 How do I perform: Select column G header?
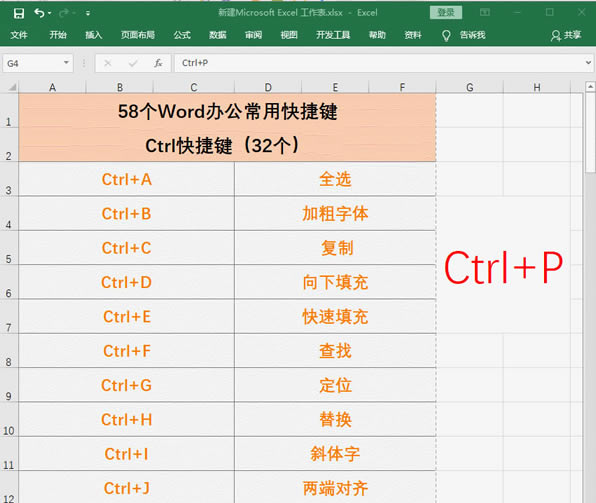[470, 87]
